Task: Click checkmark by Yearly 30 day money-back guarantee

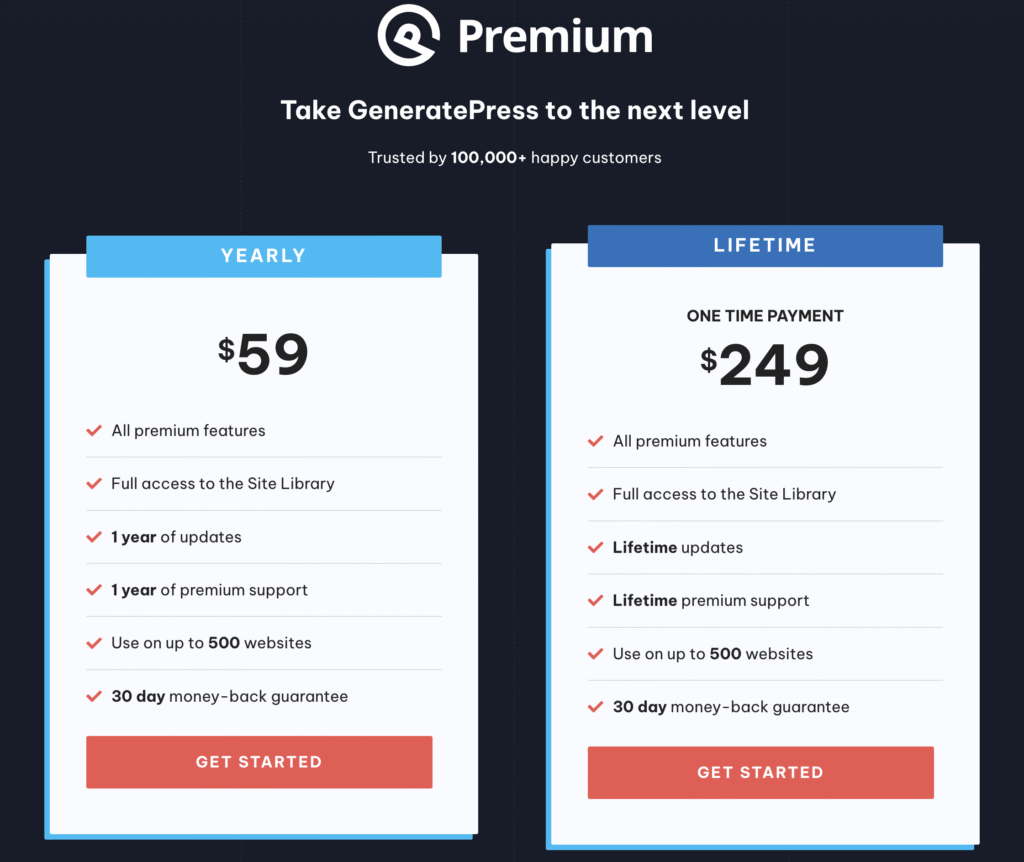Action: pyautogui.click(x=94, y=696)
